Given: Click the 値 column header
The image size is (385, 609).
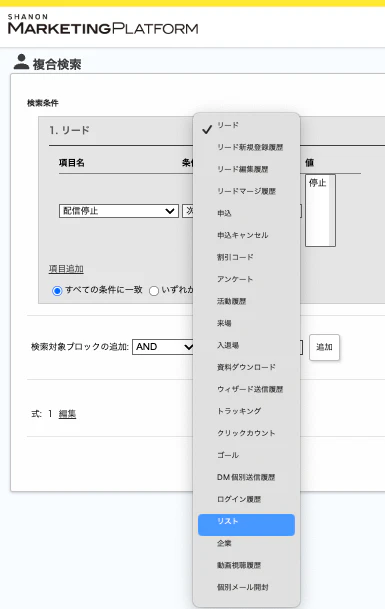Looking at the screenshot, I should click(310, 163).
